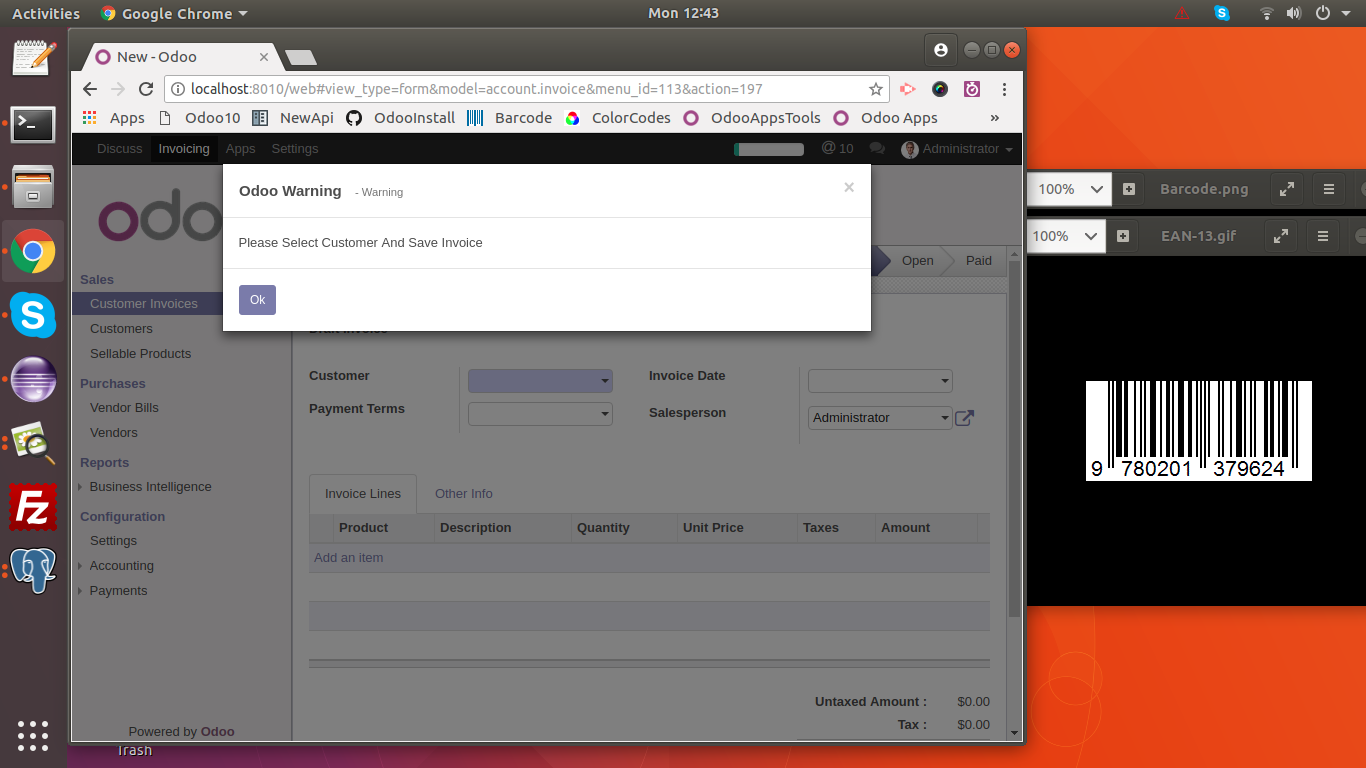Click the Chrome back arrow
1366x768 pixels.
(90, 89)
